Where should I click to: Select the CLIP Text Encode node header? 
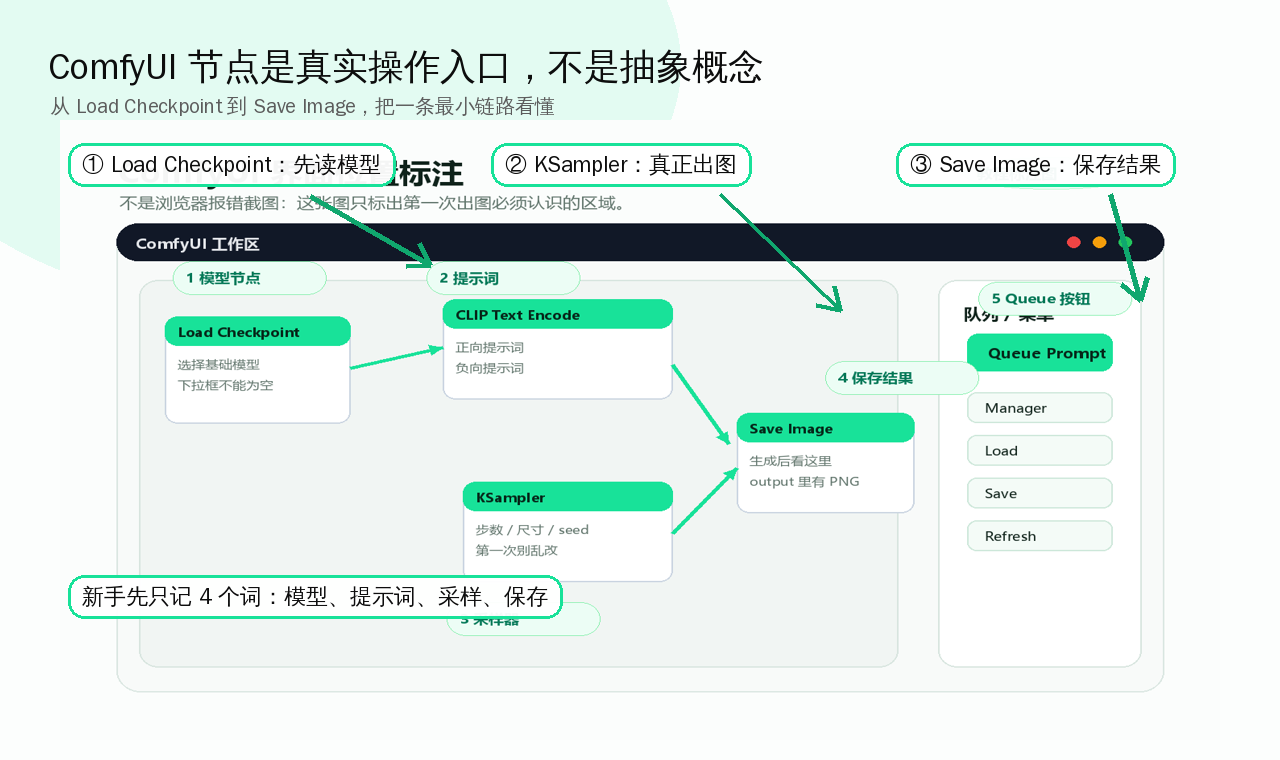coord(558,315)
